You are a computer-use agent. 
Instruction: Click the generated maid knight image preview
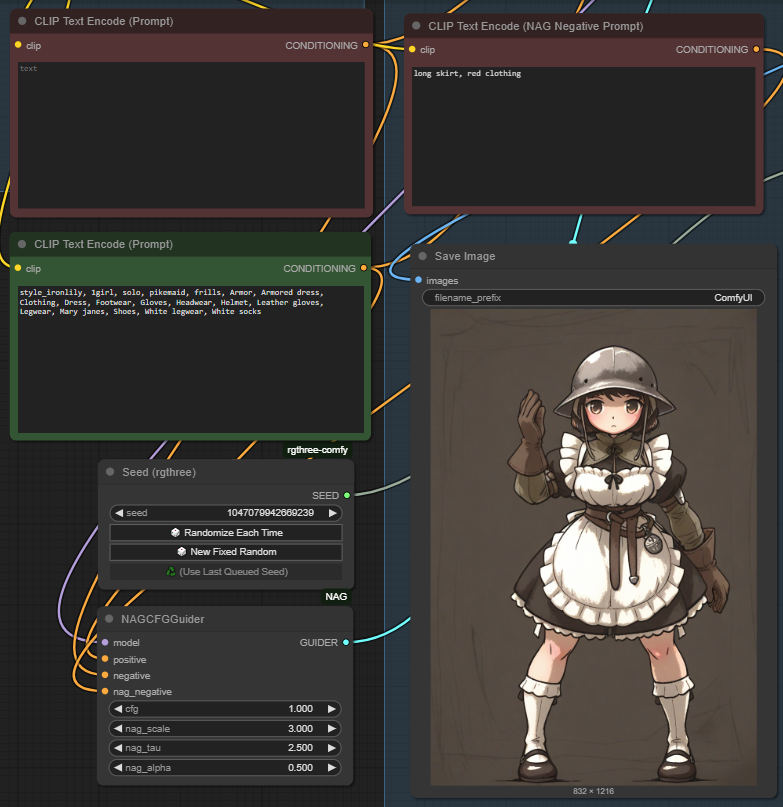click(x=593, y=547)
